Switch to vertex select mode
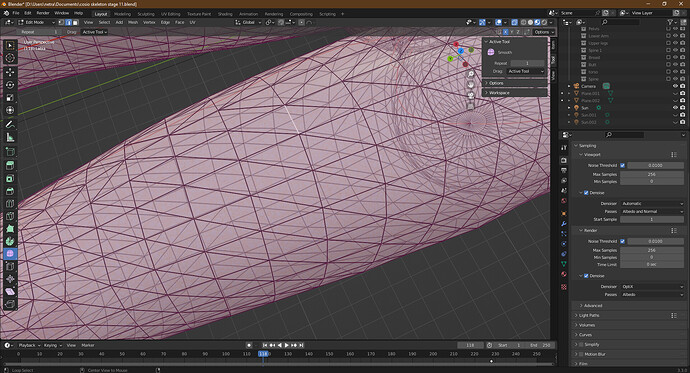This screenshot has height=373, width=690. coord(61,22)
